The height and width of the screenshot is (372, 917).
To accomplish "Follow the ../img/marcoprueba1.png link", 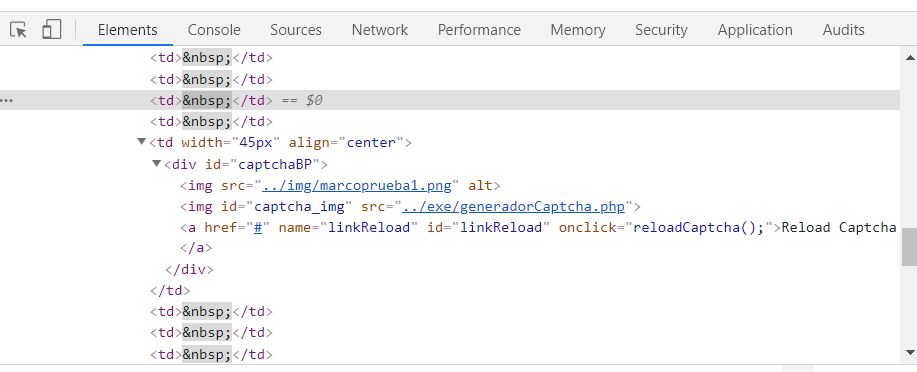I will [x=357, y=185].
